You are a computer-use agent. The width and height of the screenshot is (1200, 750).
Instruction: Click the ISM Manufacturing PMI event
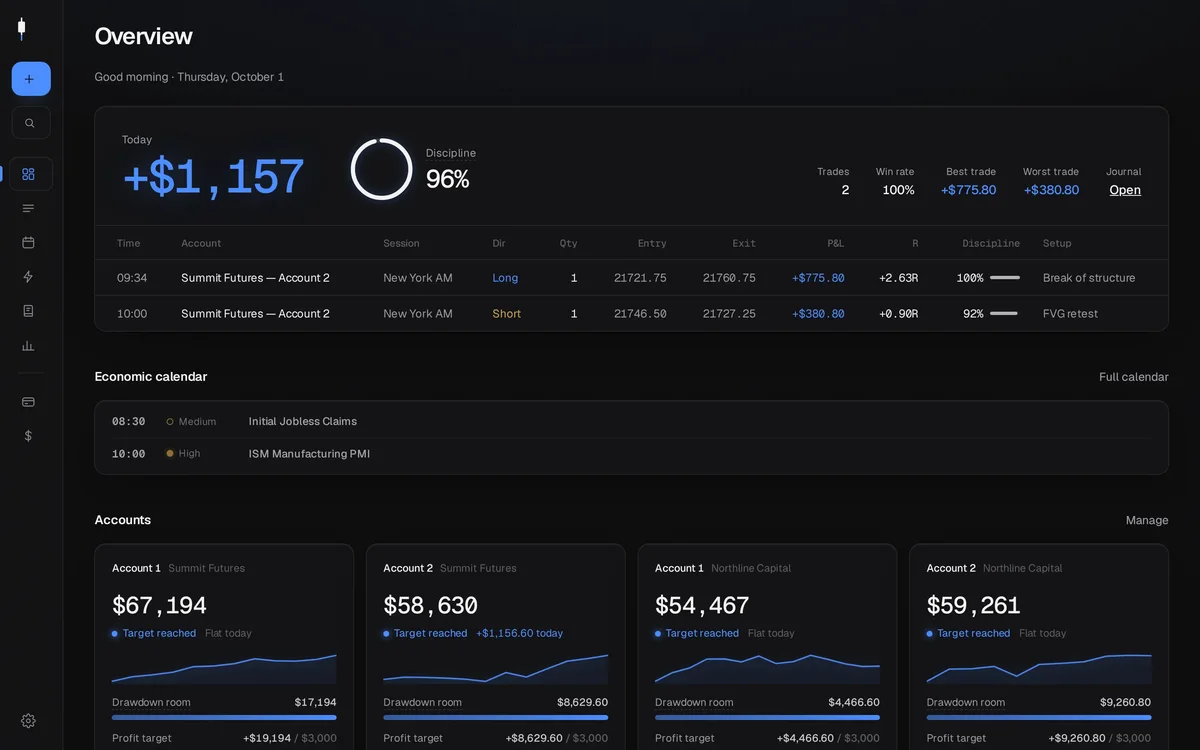[309, 454]
